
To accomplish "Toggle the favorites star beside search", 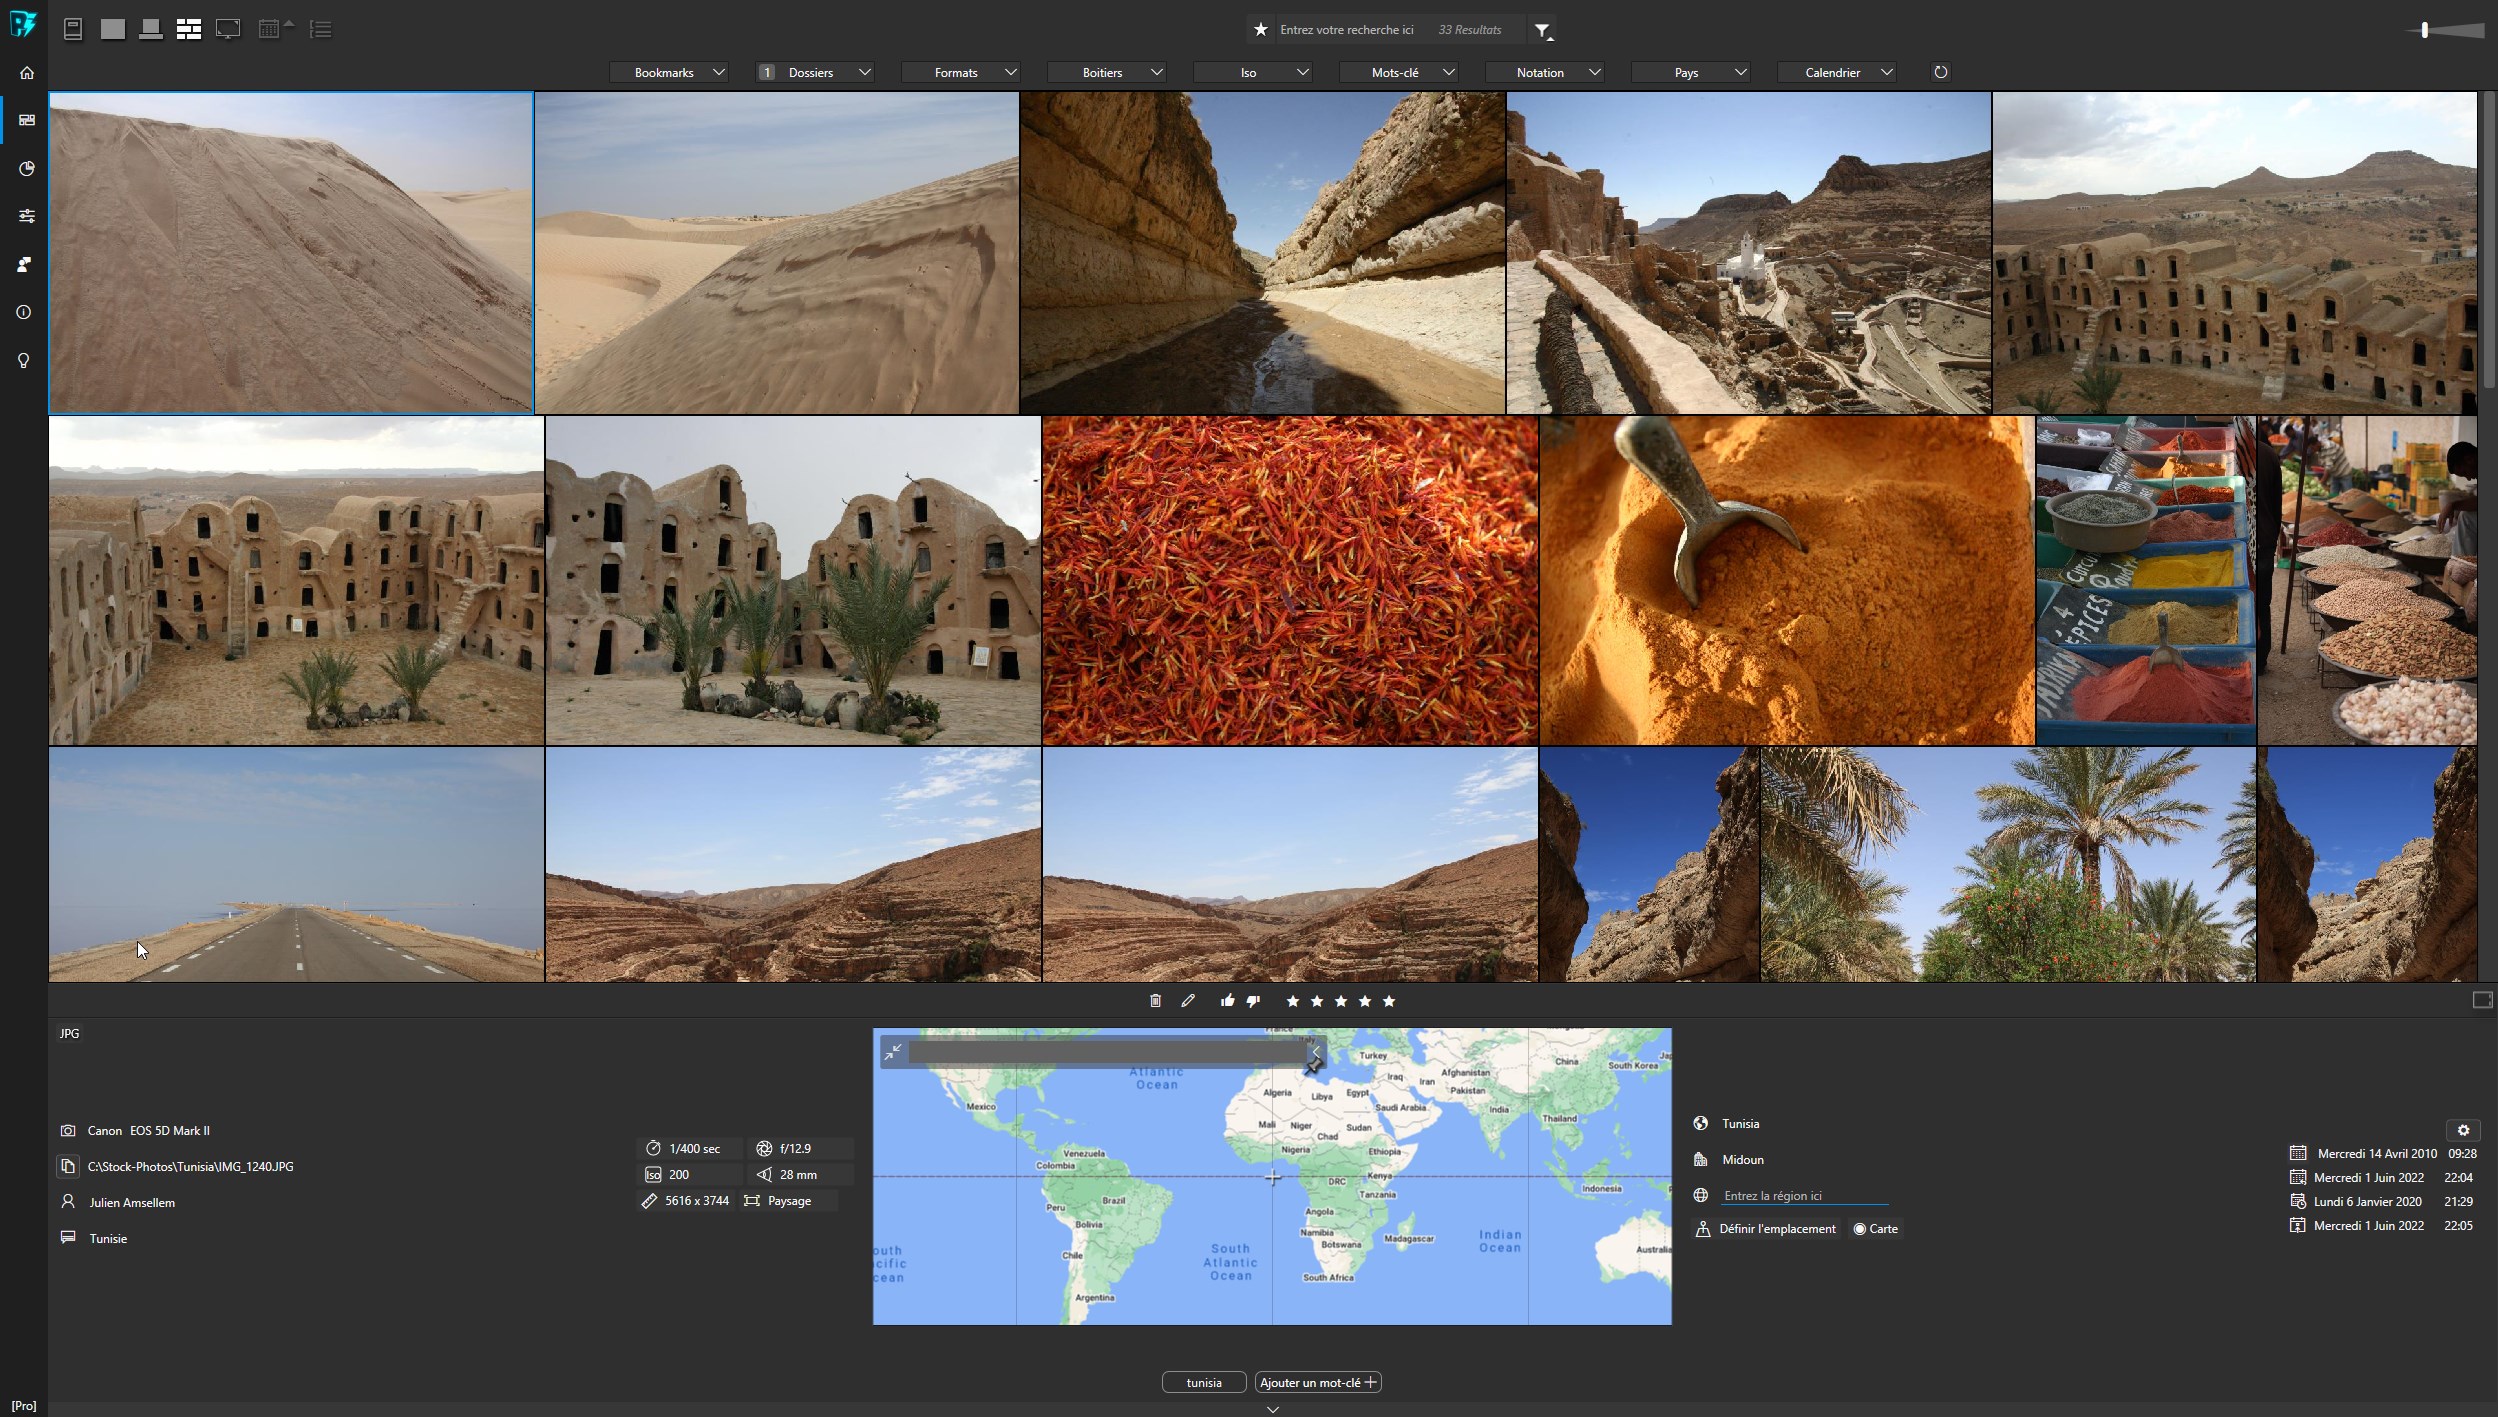I will tap(1260, 29).
